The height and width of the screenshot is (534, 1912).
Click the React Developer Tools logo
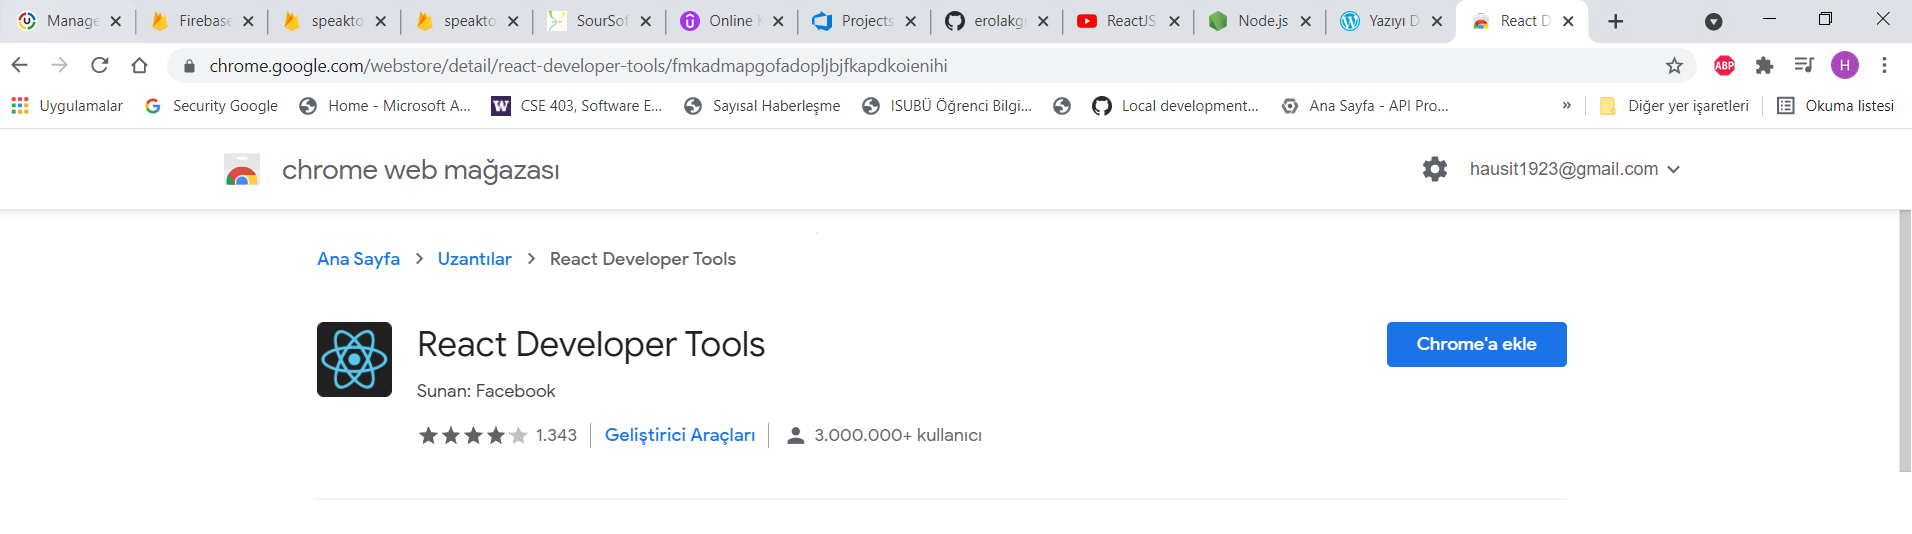pyautogui.click(x=354, y=360)
